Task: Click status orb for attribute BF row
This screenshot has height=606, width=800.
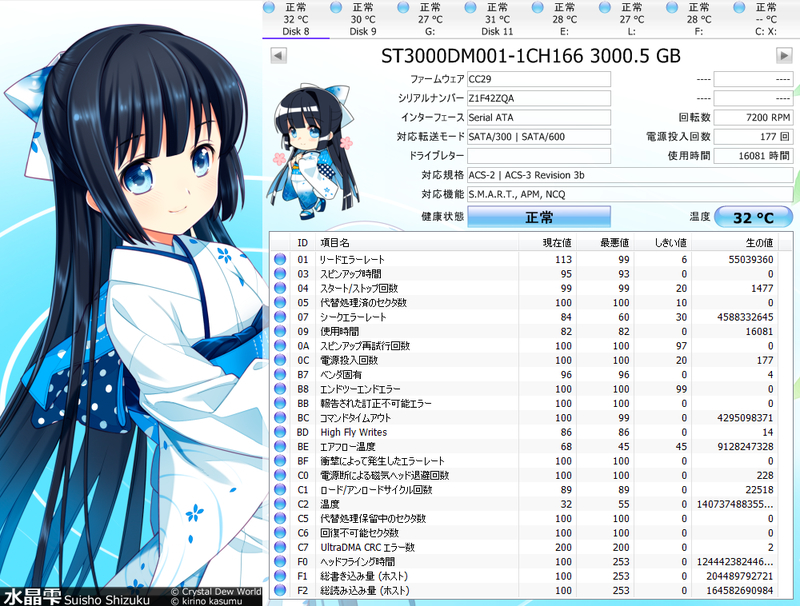Action: tap(280, 461)
